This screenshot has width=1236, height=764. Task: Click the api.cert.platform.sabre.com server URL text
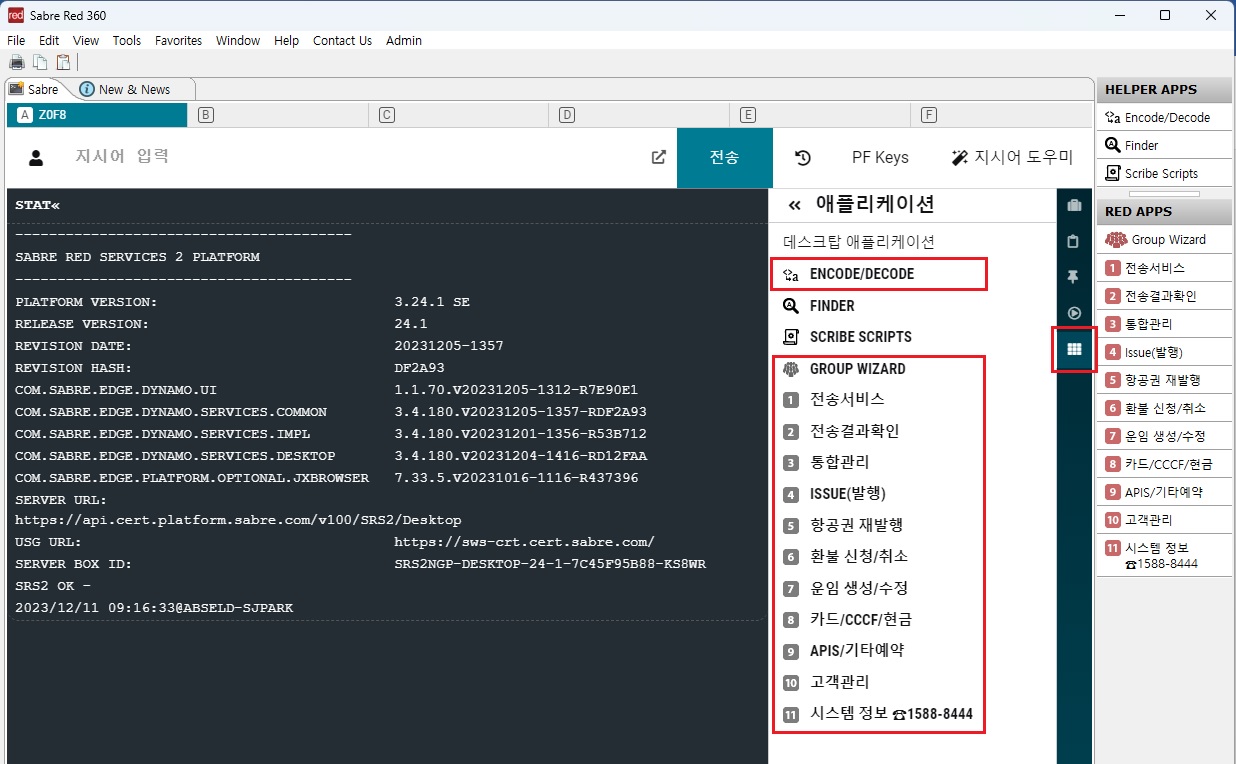tap(238, 520)
